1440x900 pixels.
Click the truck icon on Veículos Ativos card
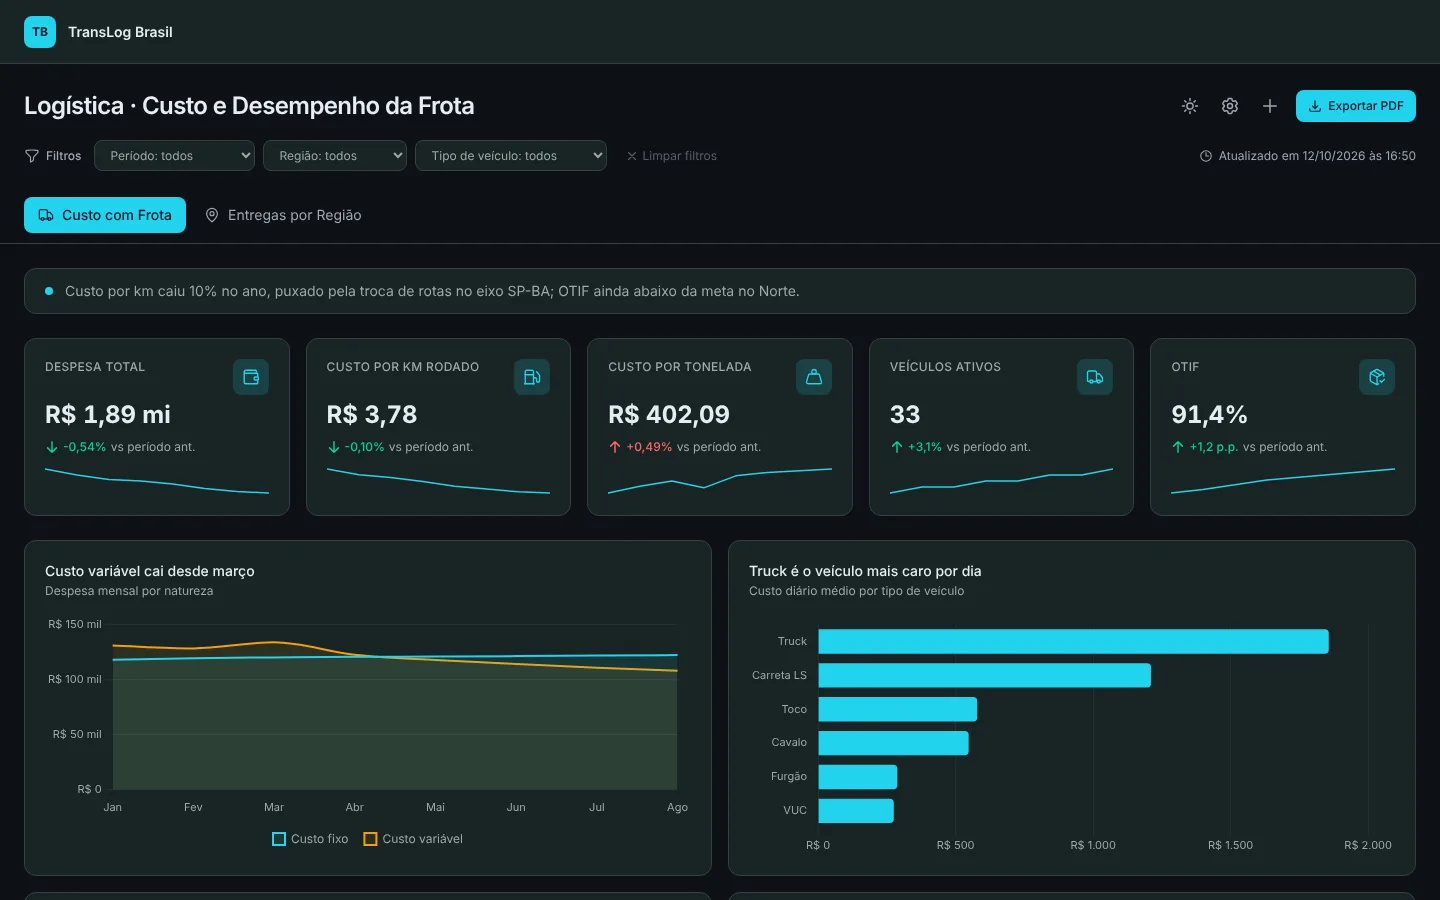[1095, 377]
